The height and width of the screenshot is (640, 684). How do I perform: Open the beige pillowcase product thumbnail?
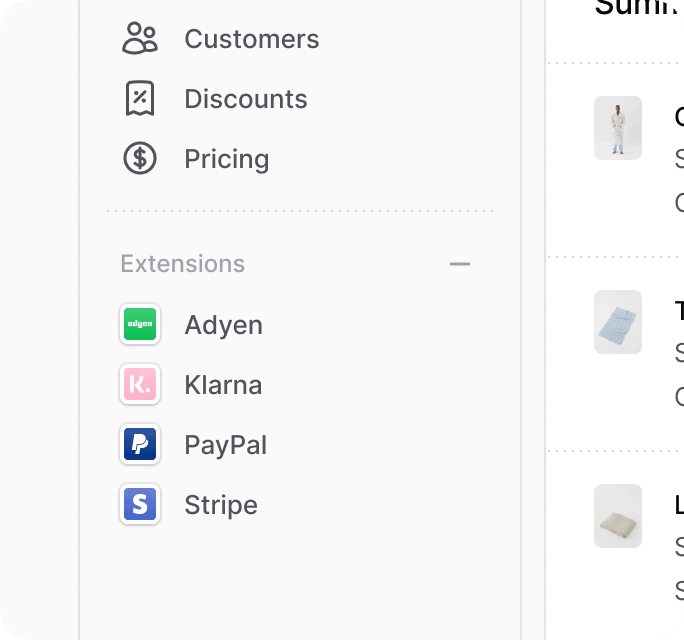point(618,516)
